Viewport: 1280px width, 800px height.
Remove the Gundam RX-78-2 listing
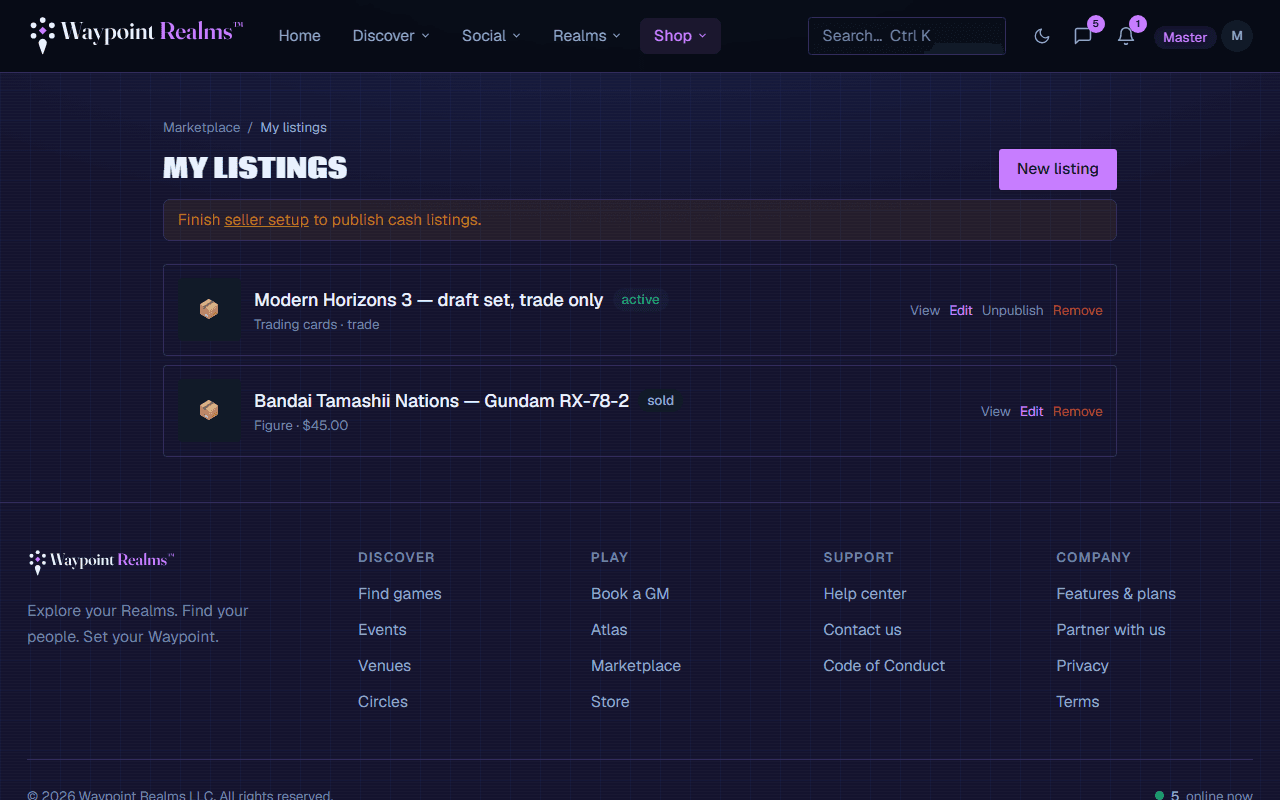pyautogui.click(x=1078, y=412)
